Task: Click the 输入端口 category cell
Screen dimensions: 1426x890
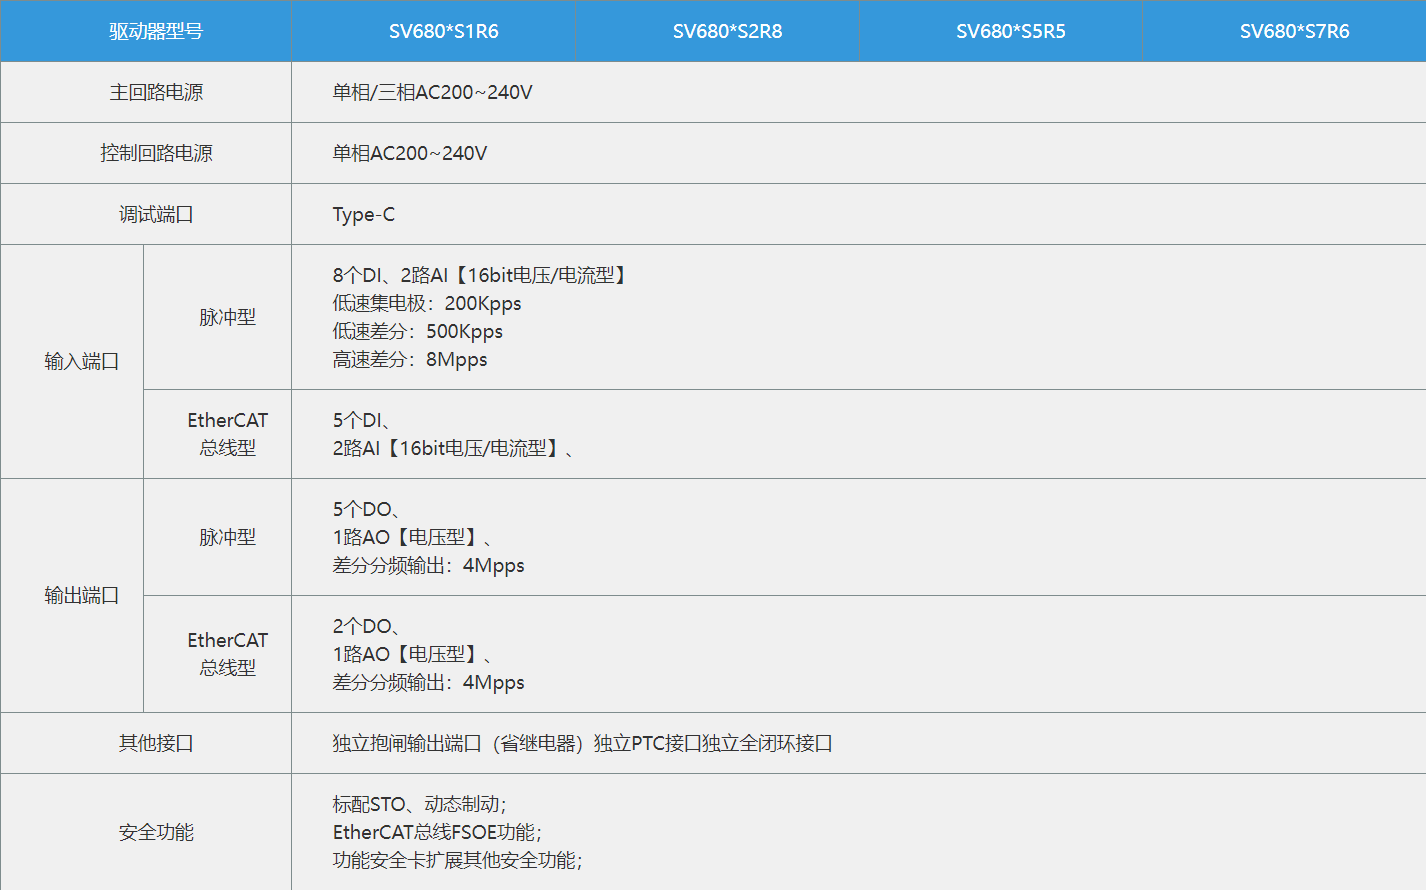Action: click(x=82, y=361)
